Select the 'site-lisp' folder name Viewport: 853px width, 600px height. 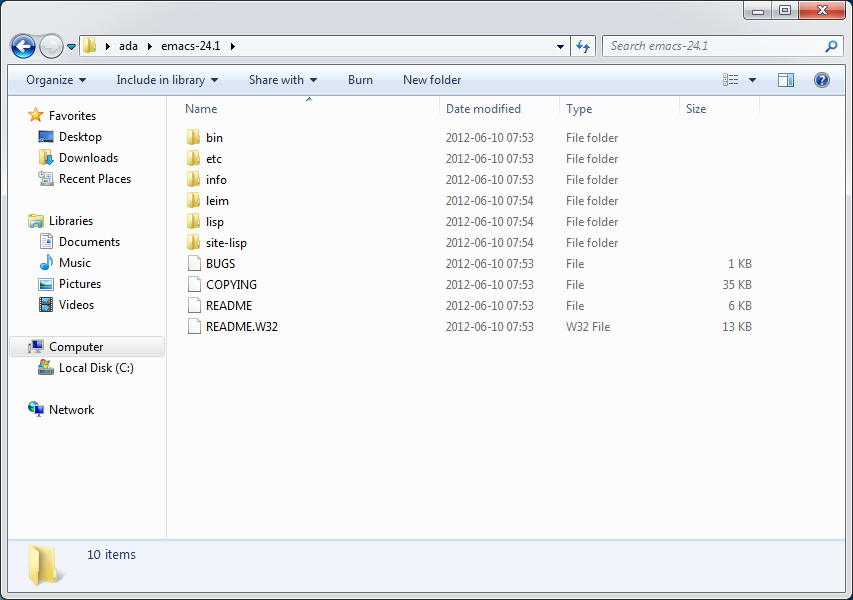226,243
